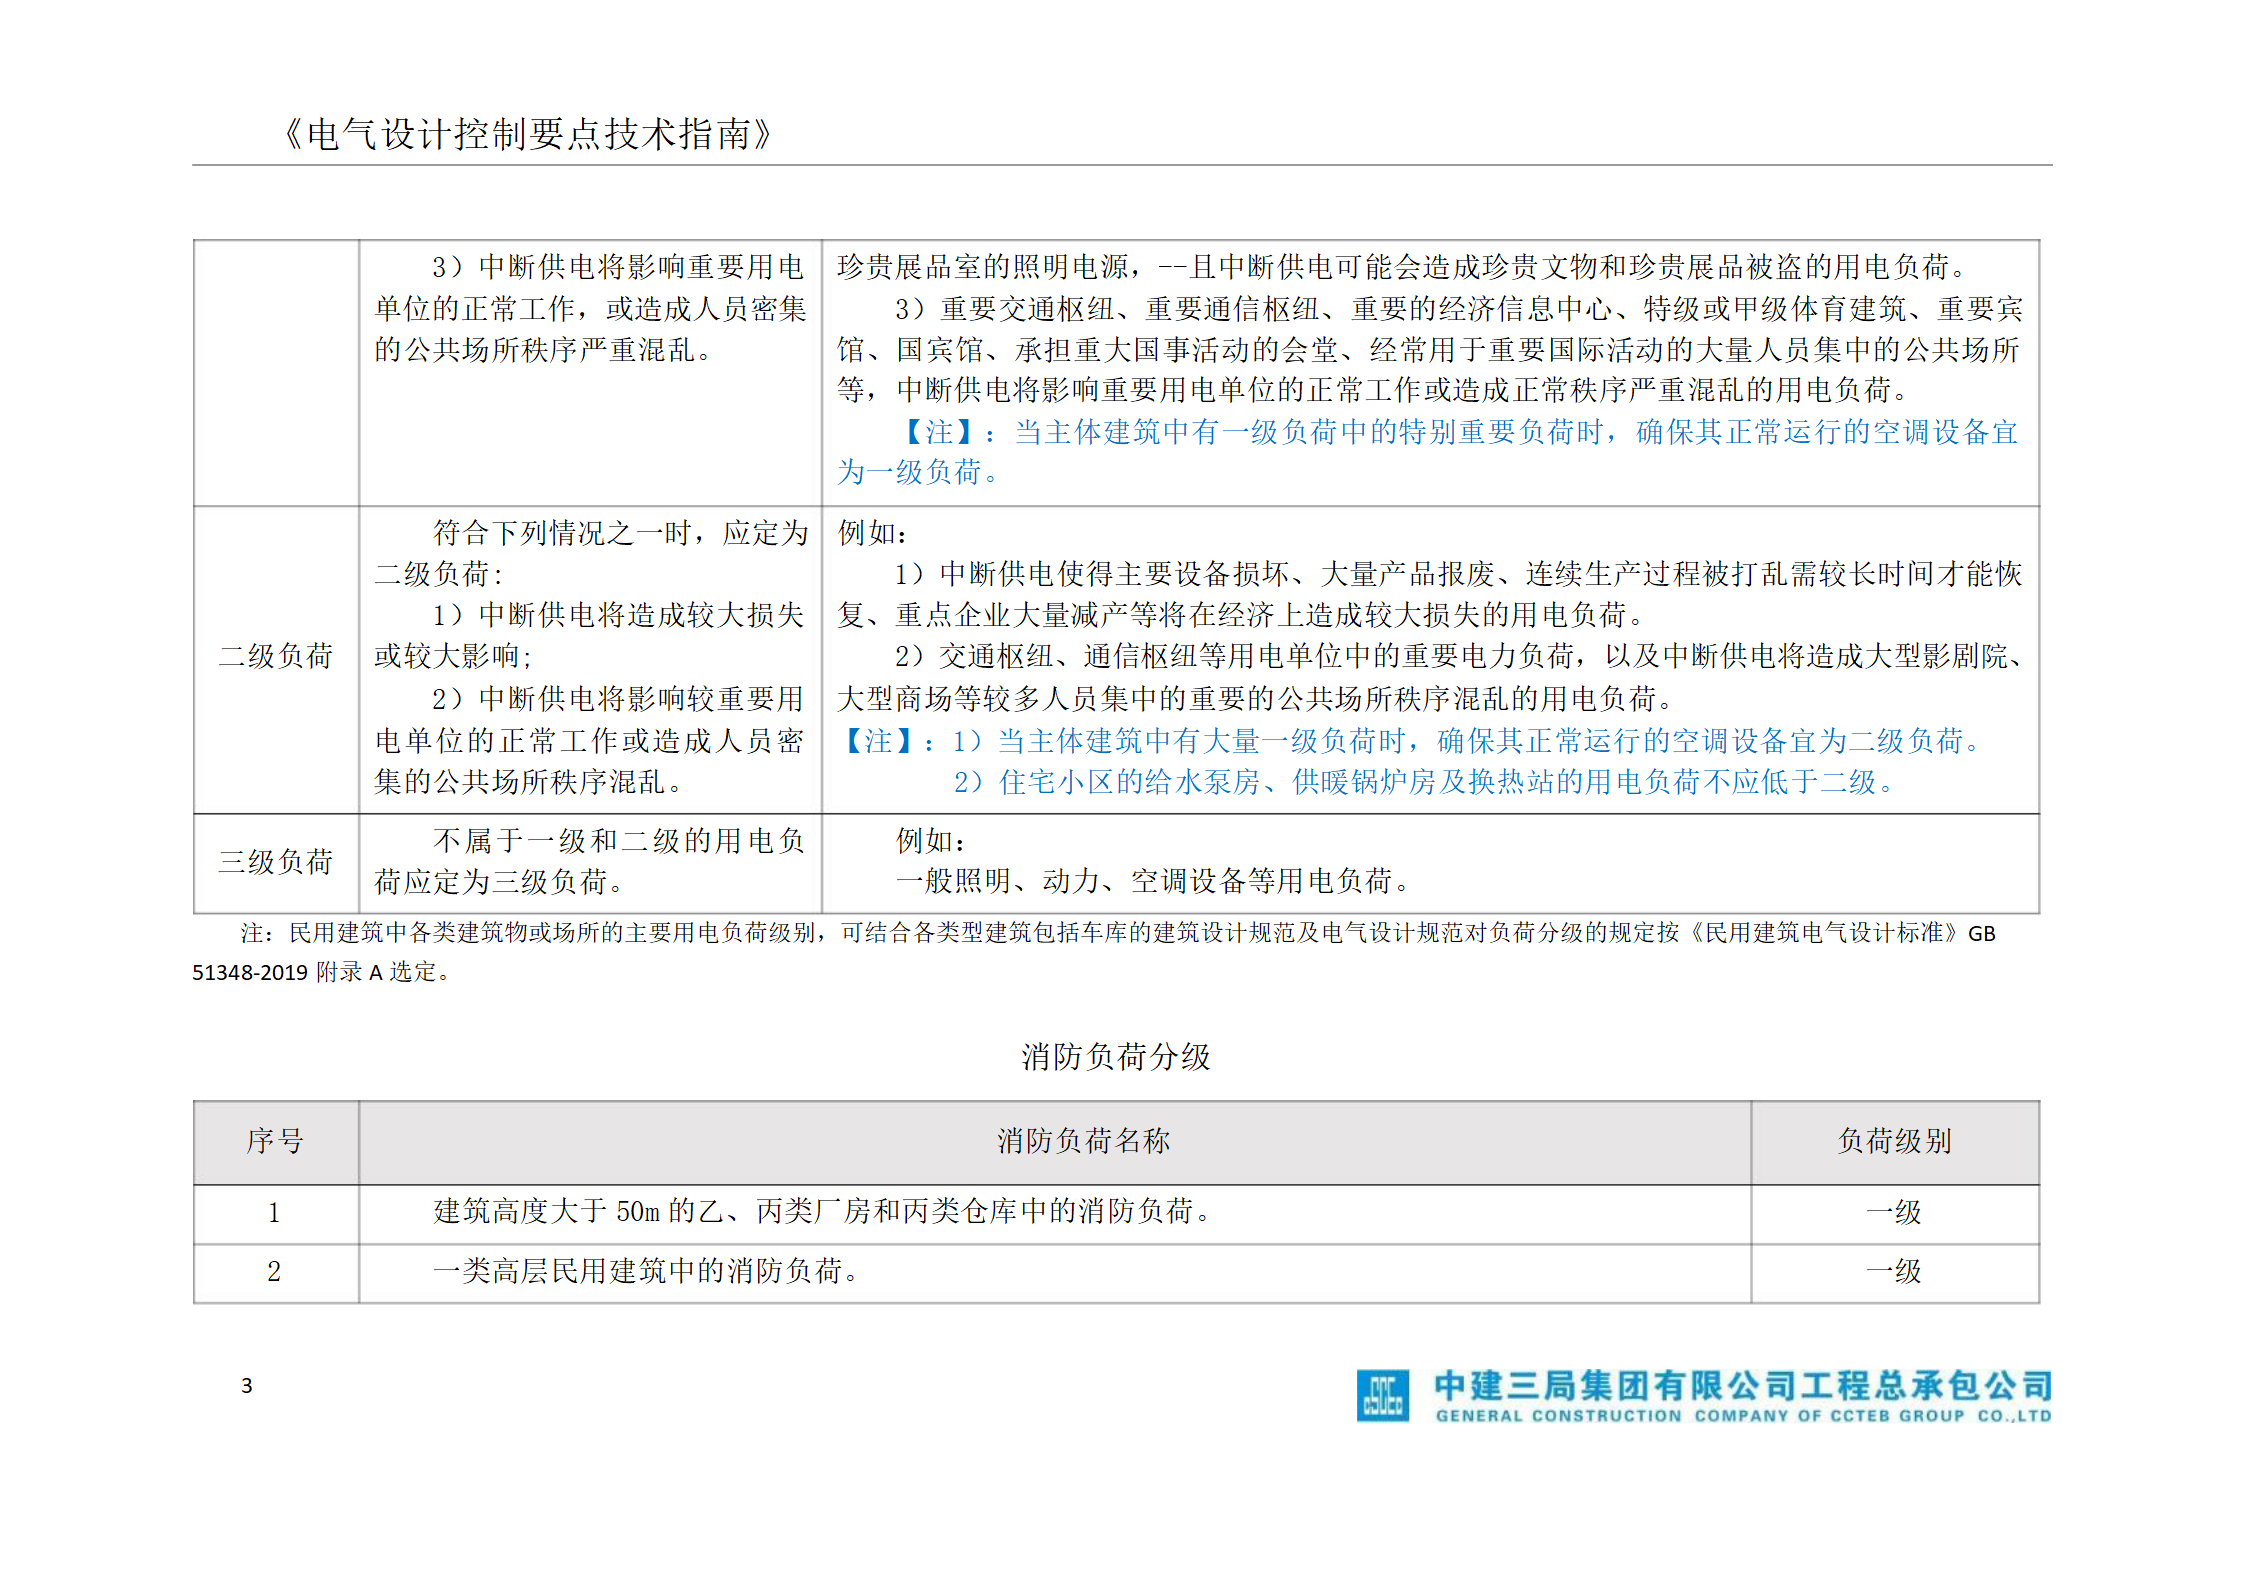
Task: Click the 消防负荷分级 table heading
Action: click(x=1115, y=1056)
